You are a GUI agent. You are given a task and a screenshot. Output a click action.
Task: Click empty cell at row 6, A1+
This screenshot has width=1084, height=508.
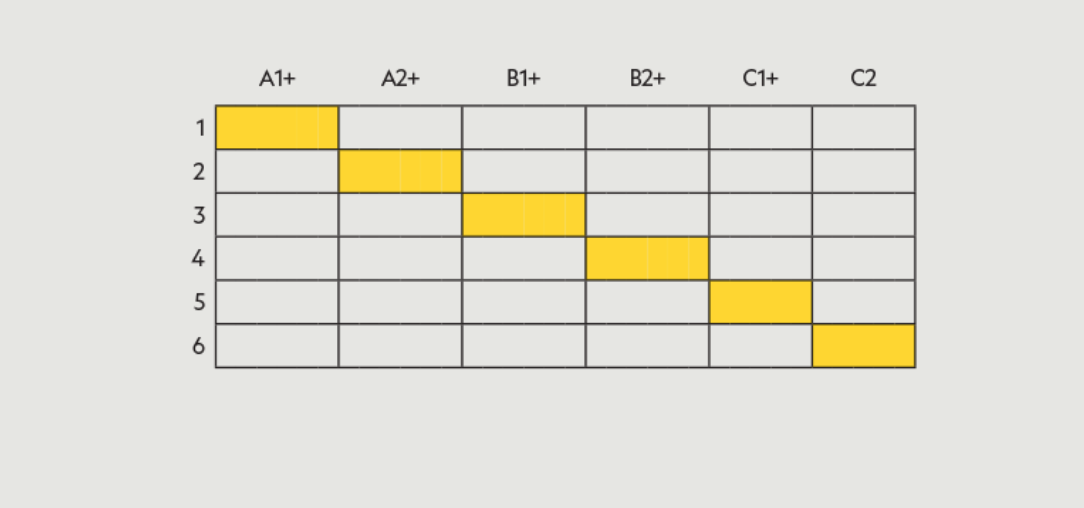click(277, 346)
